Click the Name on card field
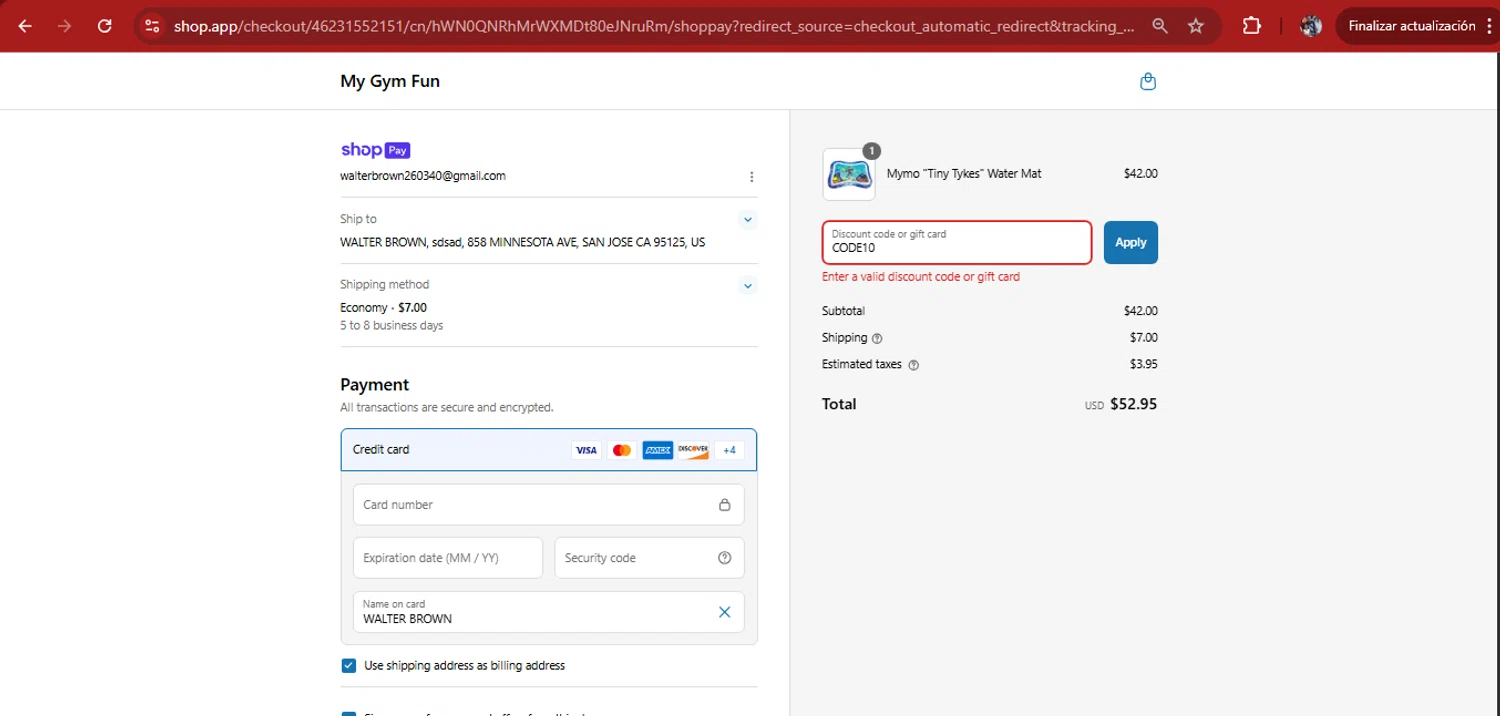 pos(549,612)
